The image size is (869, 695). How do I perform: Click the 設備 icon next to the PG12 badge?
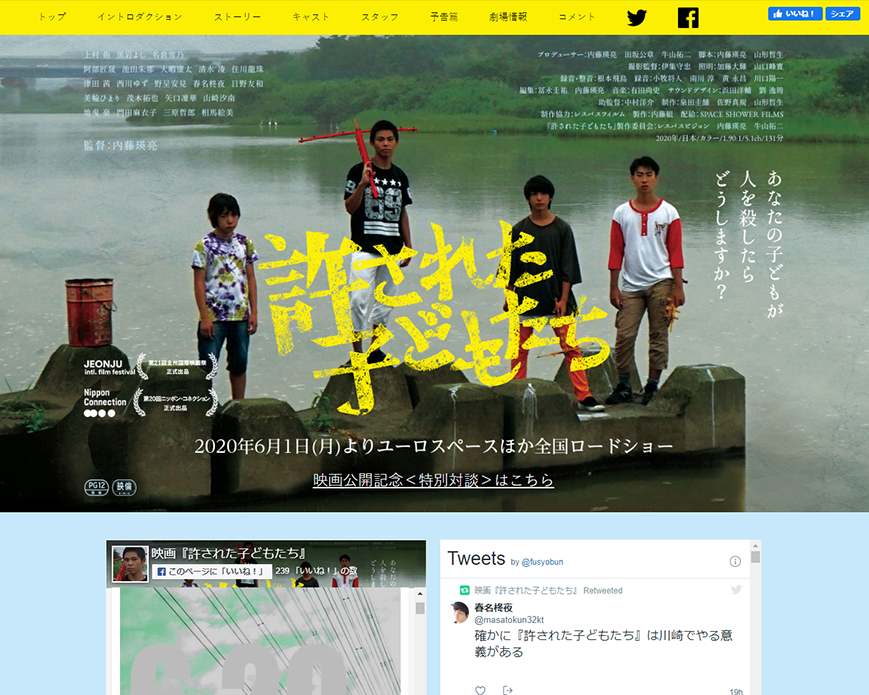(x=124, y=487)
